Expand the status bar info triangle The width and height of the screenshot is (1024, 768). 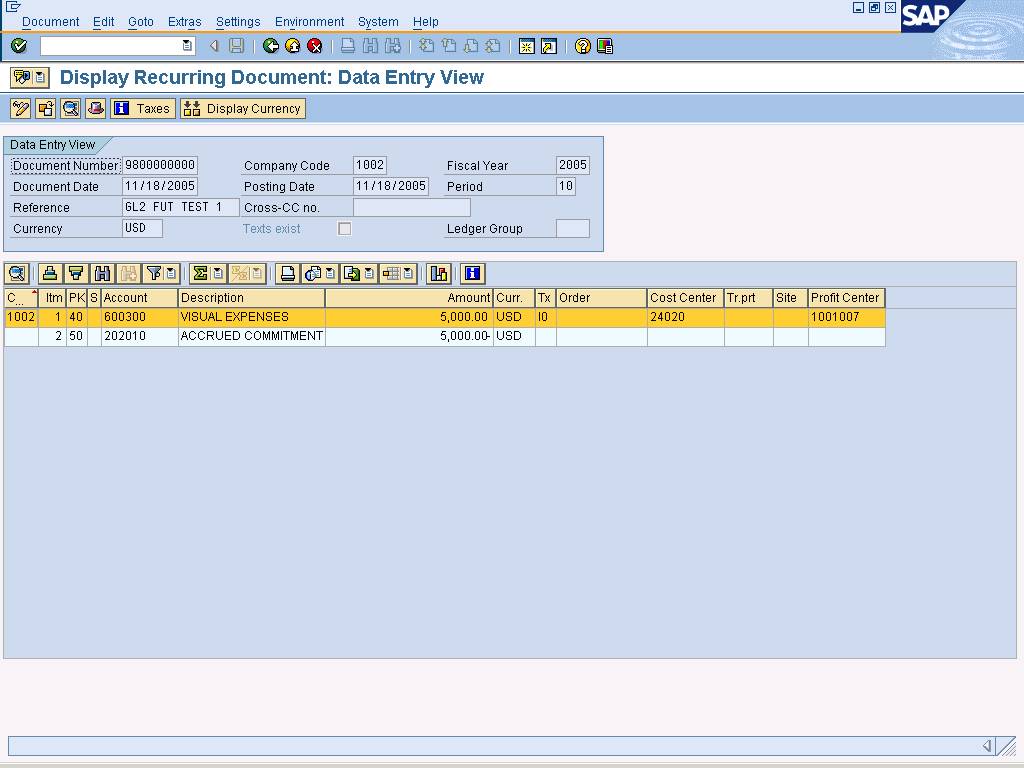coord(987,745)
